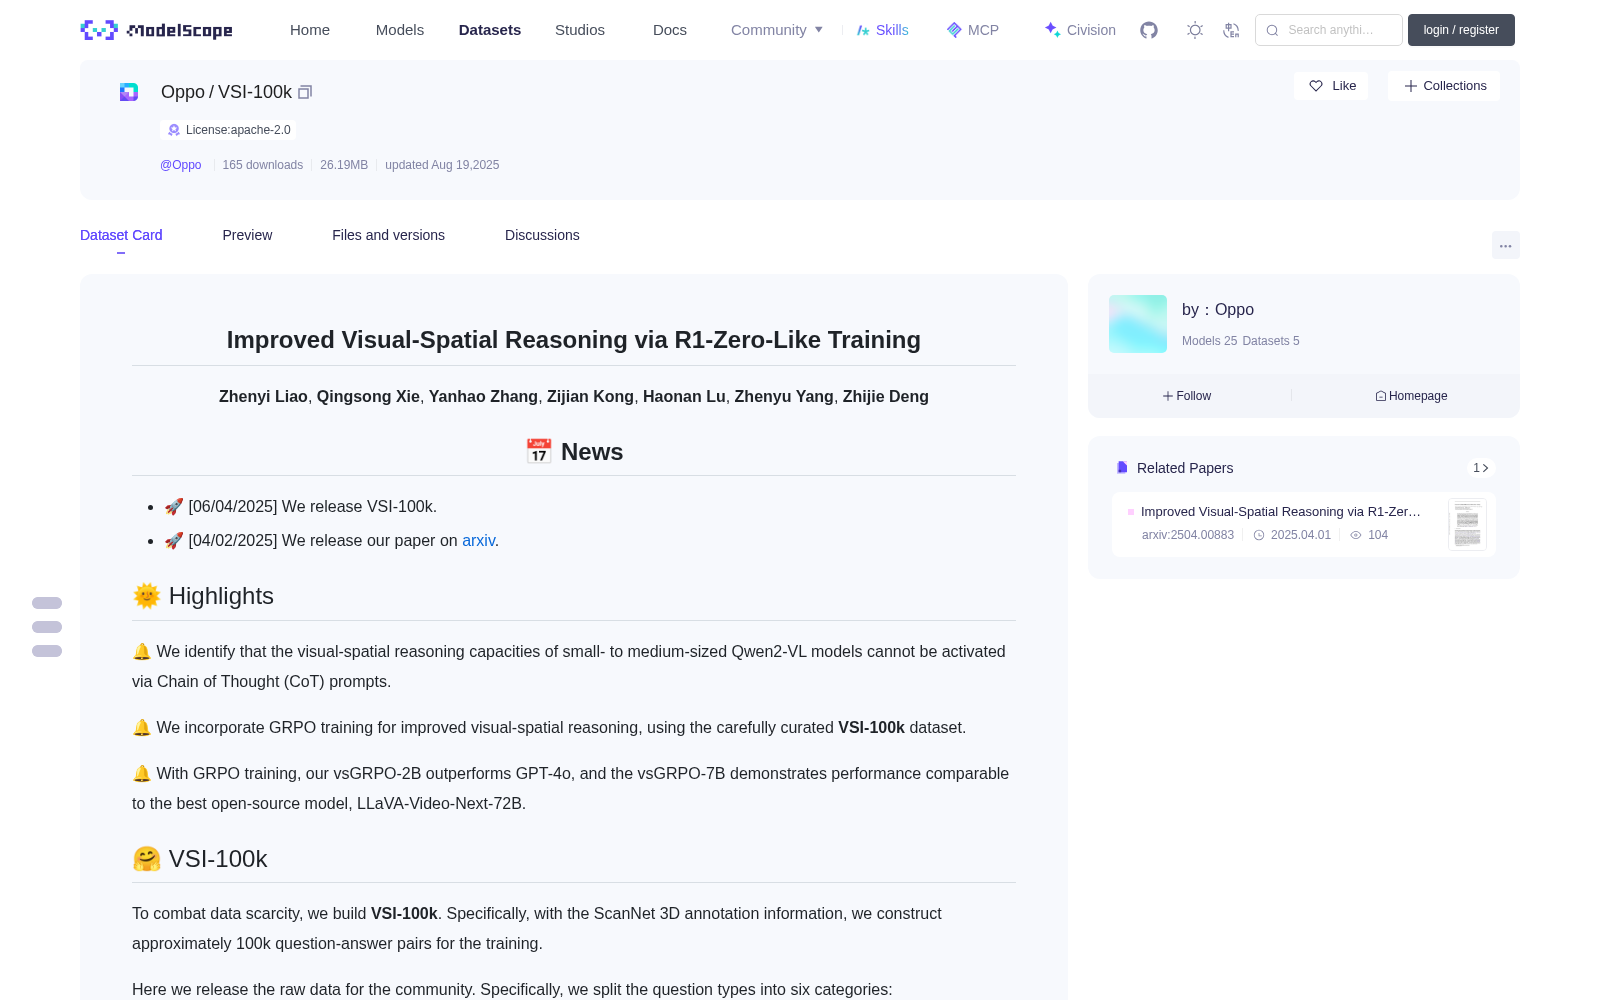The image size is (1600, 1000).
Task: Focus the search input field
Action: pos(1329,30)
